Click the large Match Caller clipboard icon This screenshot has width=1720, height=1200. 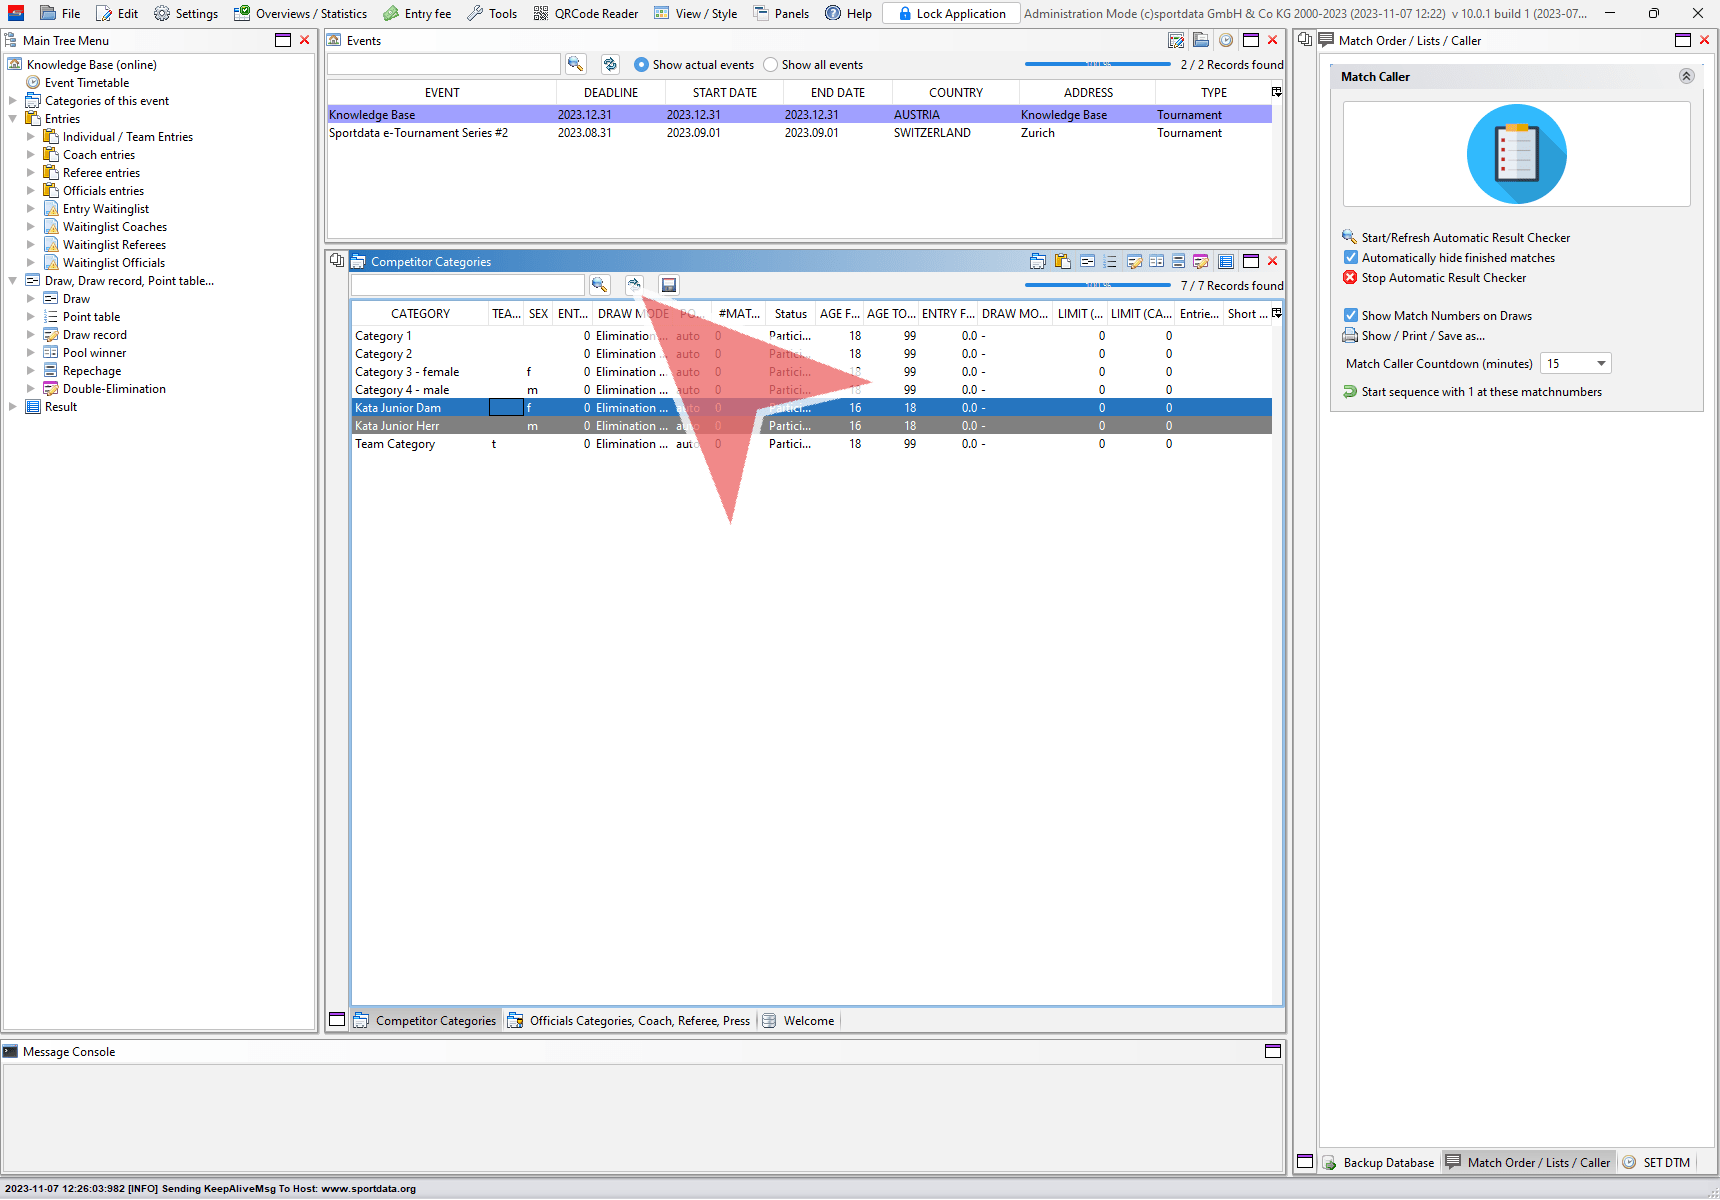(1516, 154)
